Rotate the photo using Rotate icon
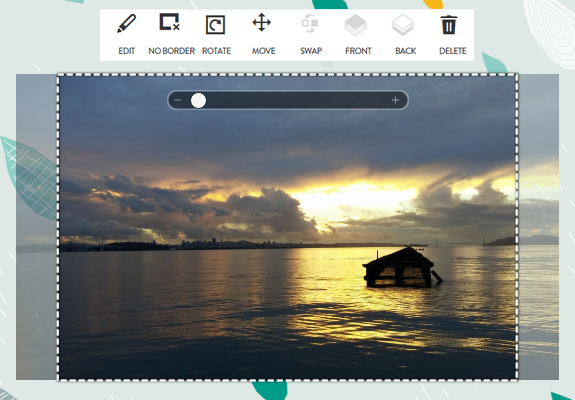 [x=215, y=25]
